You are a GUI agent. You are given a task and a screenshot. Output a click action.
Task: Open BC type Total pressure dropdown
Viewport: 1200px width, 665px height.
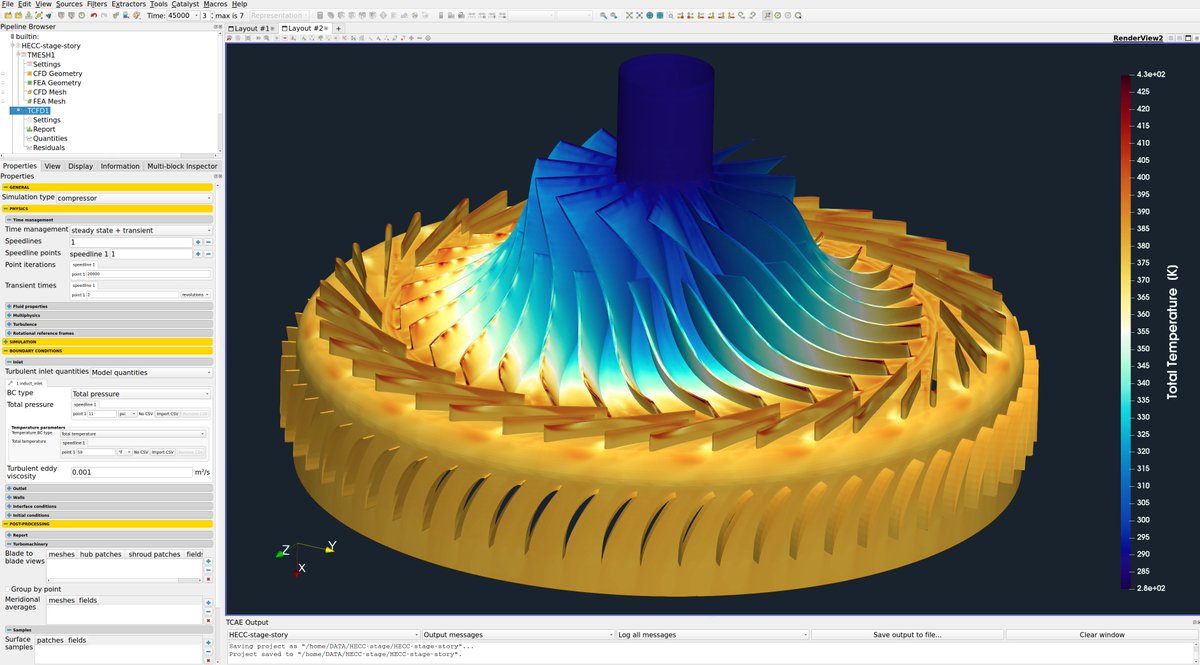click(140, 394)
